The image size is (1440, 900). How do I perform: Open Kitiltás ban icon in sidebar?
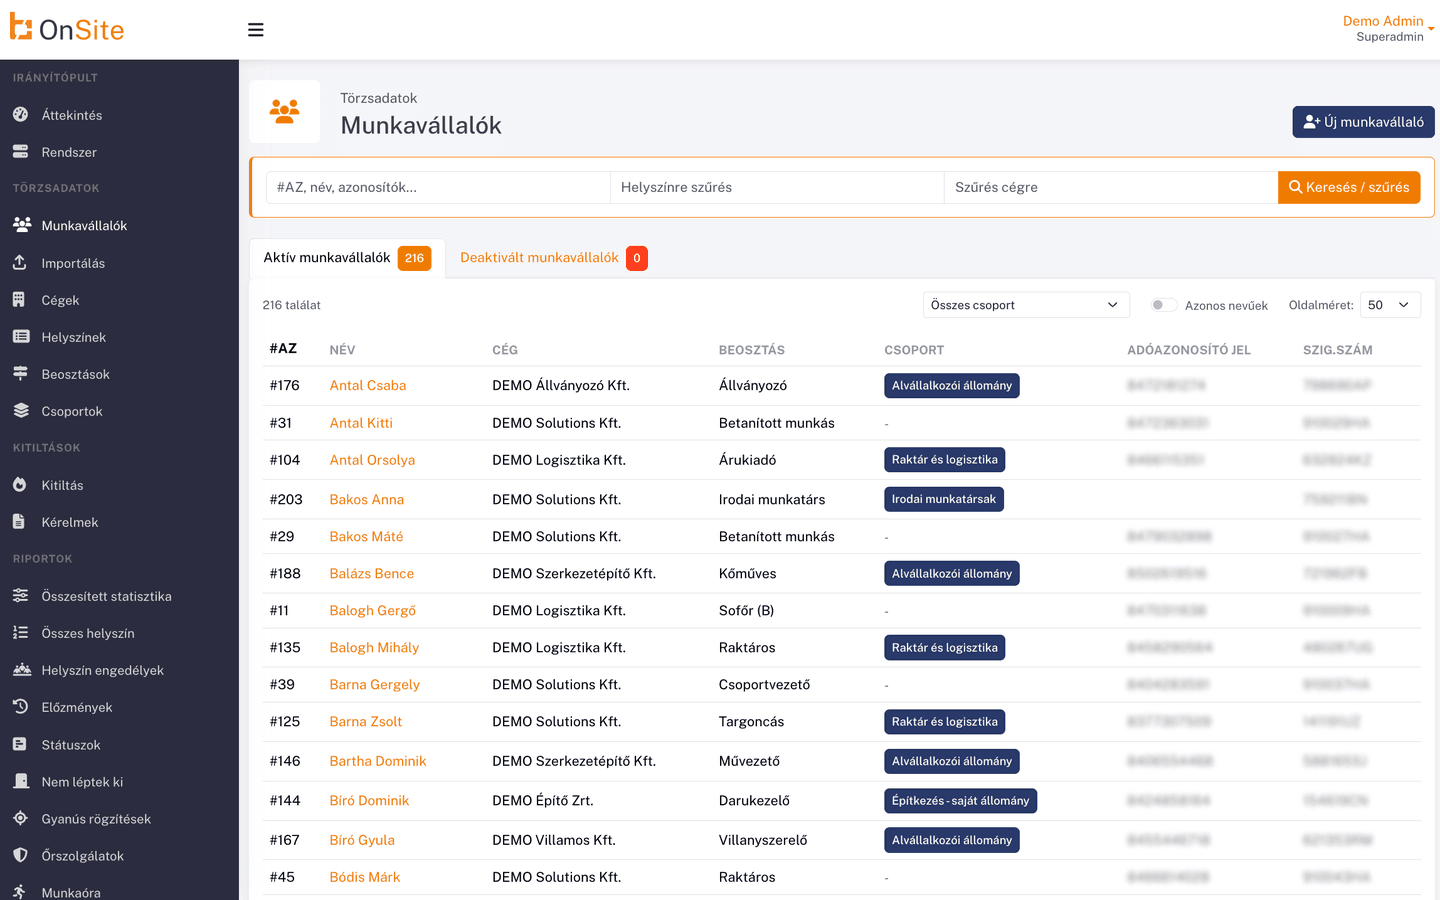coord(20,485)
